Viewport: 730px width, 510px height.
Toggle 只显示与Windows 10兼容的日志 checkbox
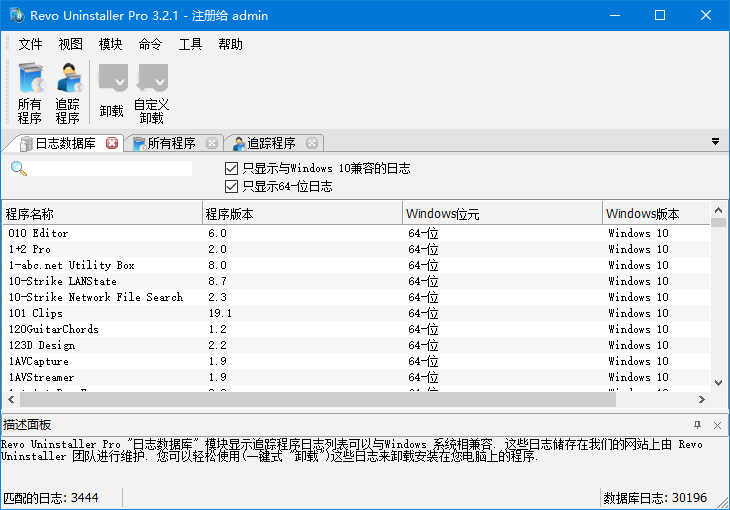(231, 168)
